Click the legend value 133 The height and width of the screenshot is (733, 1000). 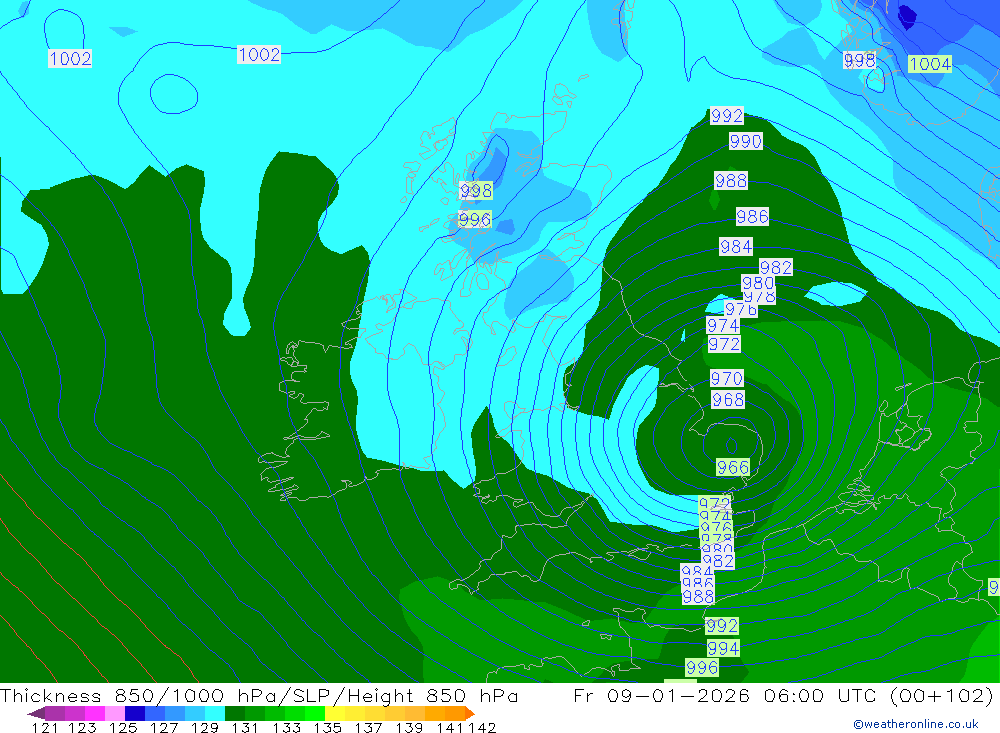(x=286, y=727)
